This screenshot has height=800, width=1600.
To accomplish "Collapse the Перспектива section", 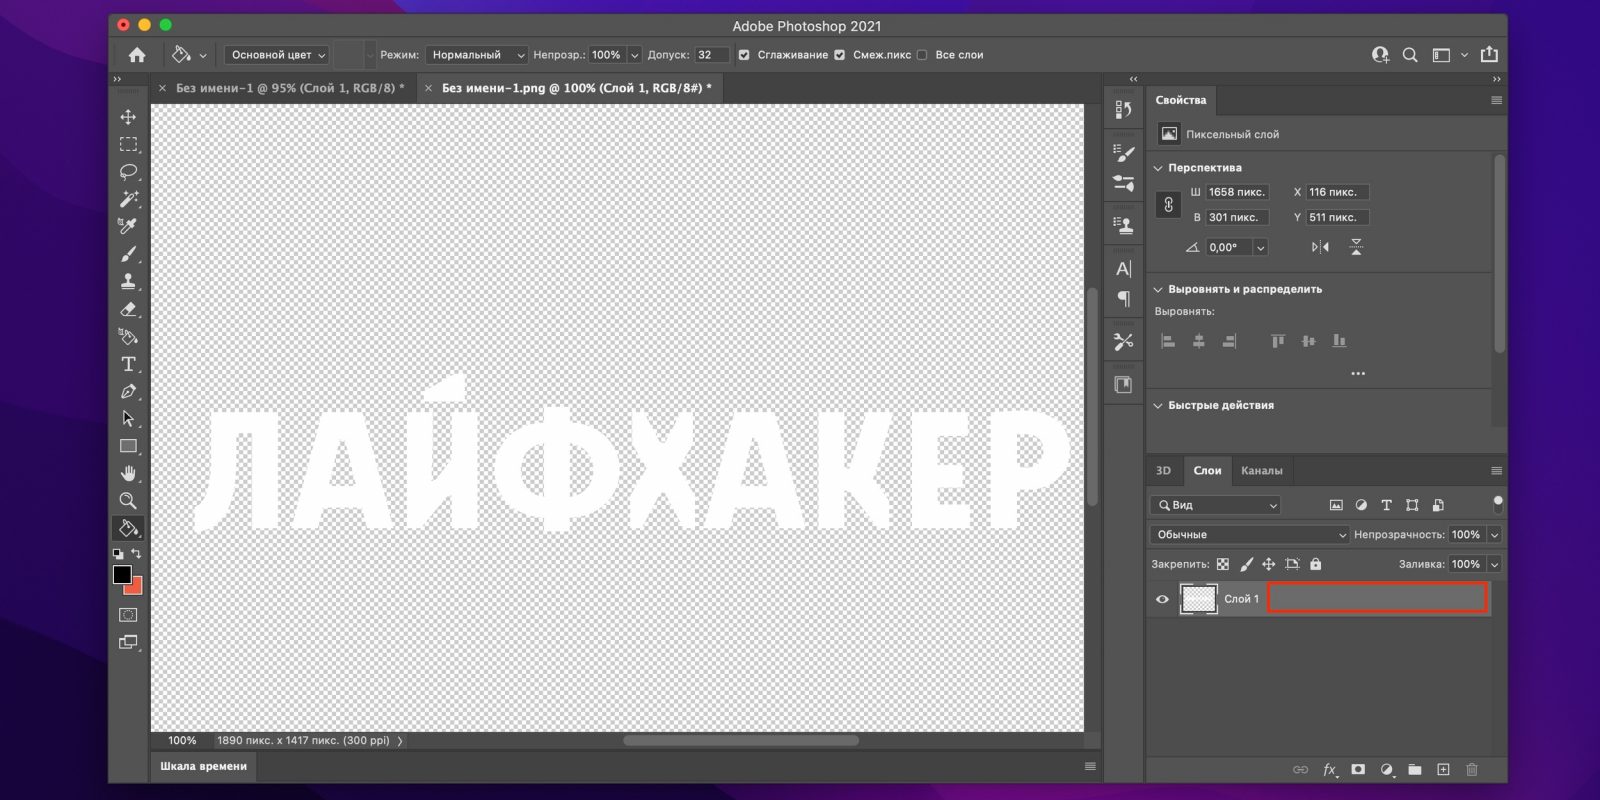I will pos(1159,168).
